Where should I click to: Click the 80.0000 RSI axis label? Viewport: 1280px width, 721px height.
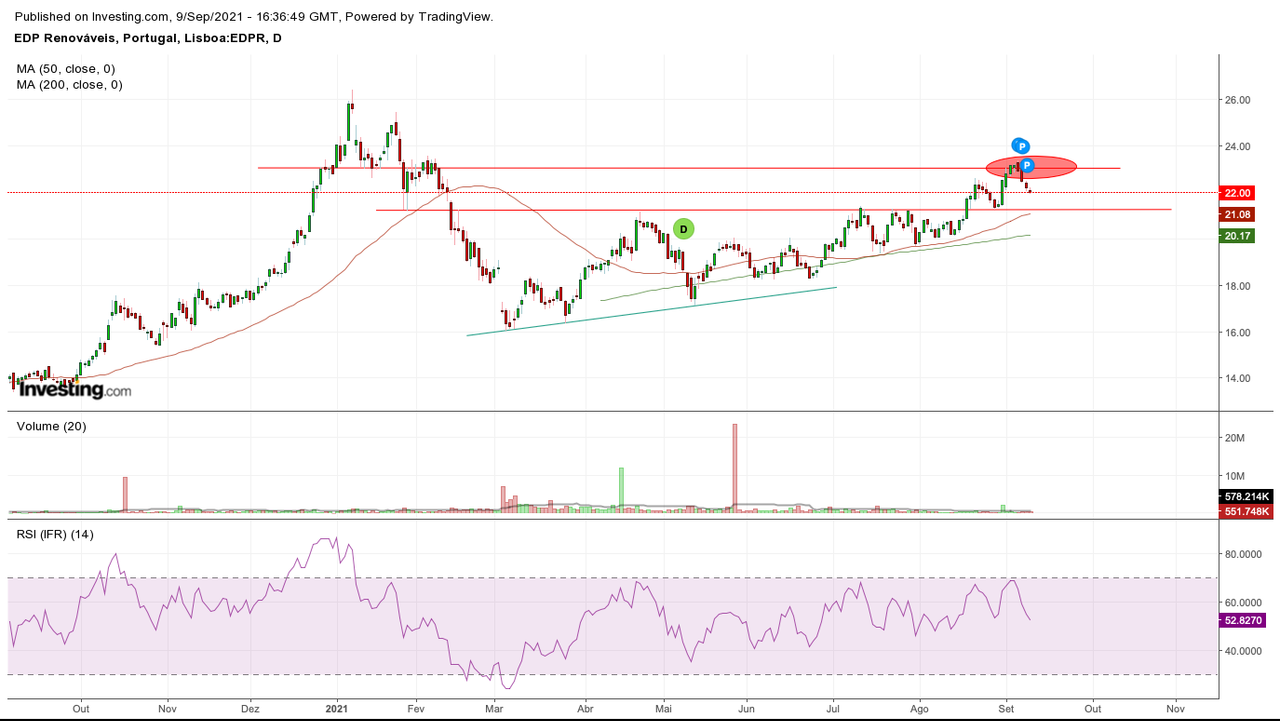click(1243, 554)
